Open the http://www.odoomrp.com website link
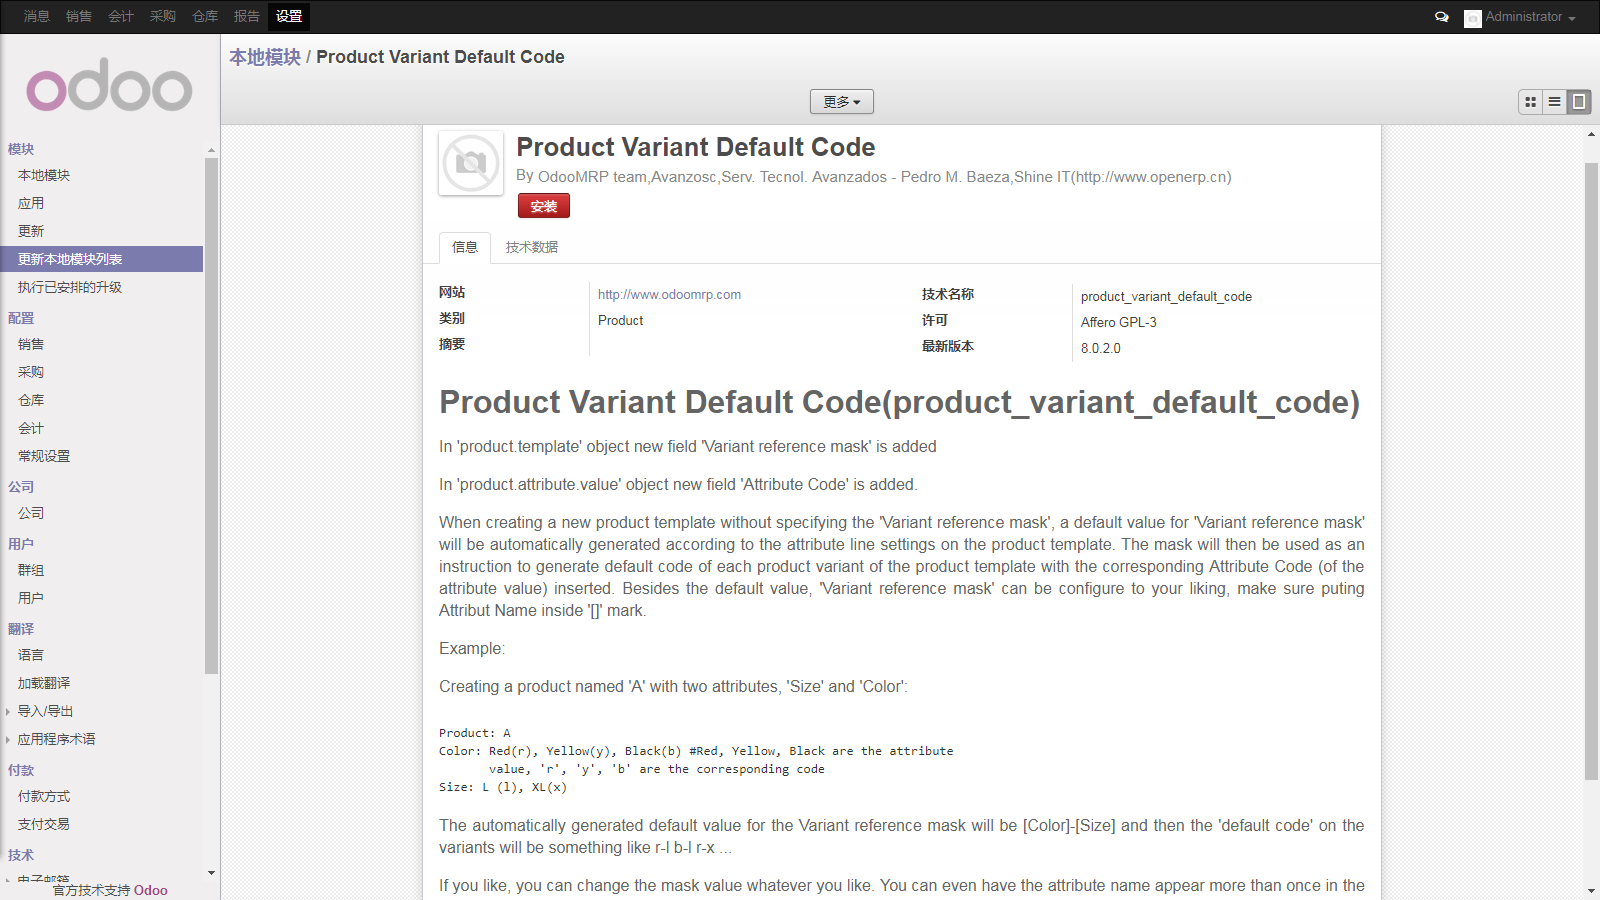 (669, 295)
